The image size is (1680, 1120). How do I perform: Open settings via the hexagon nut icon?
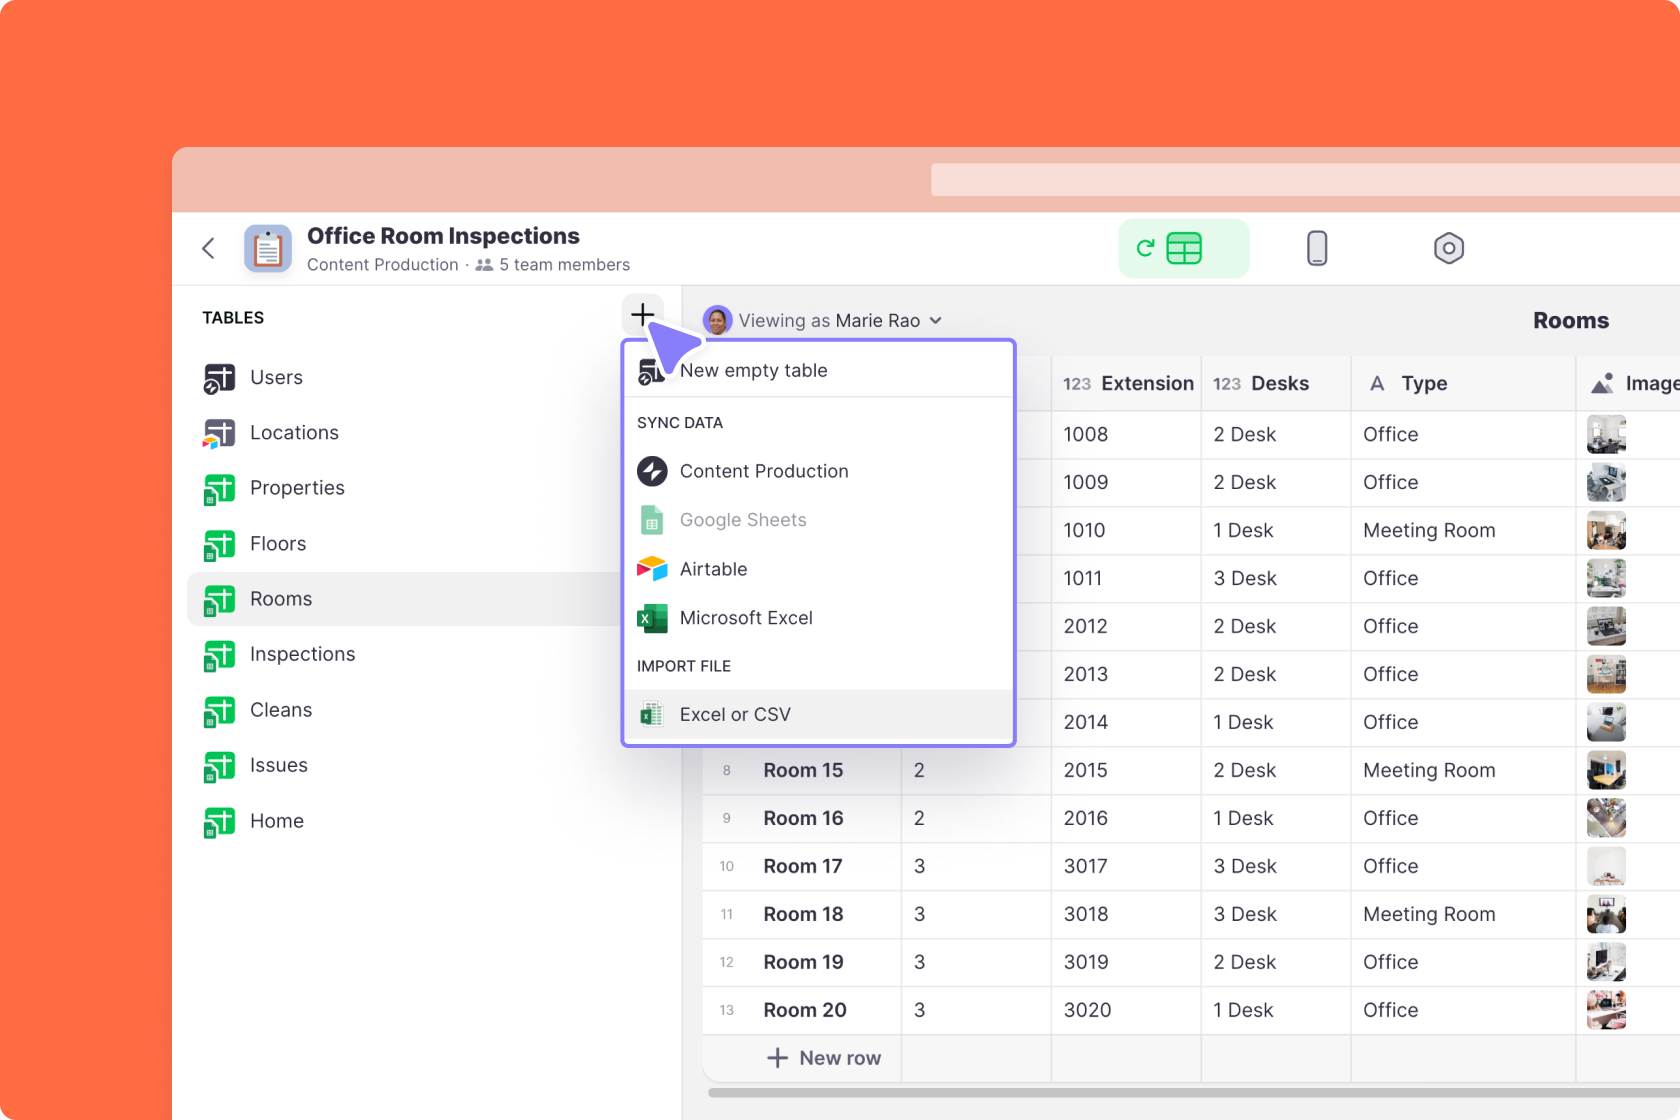pyautogui.click(x=1449, y=248)
